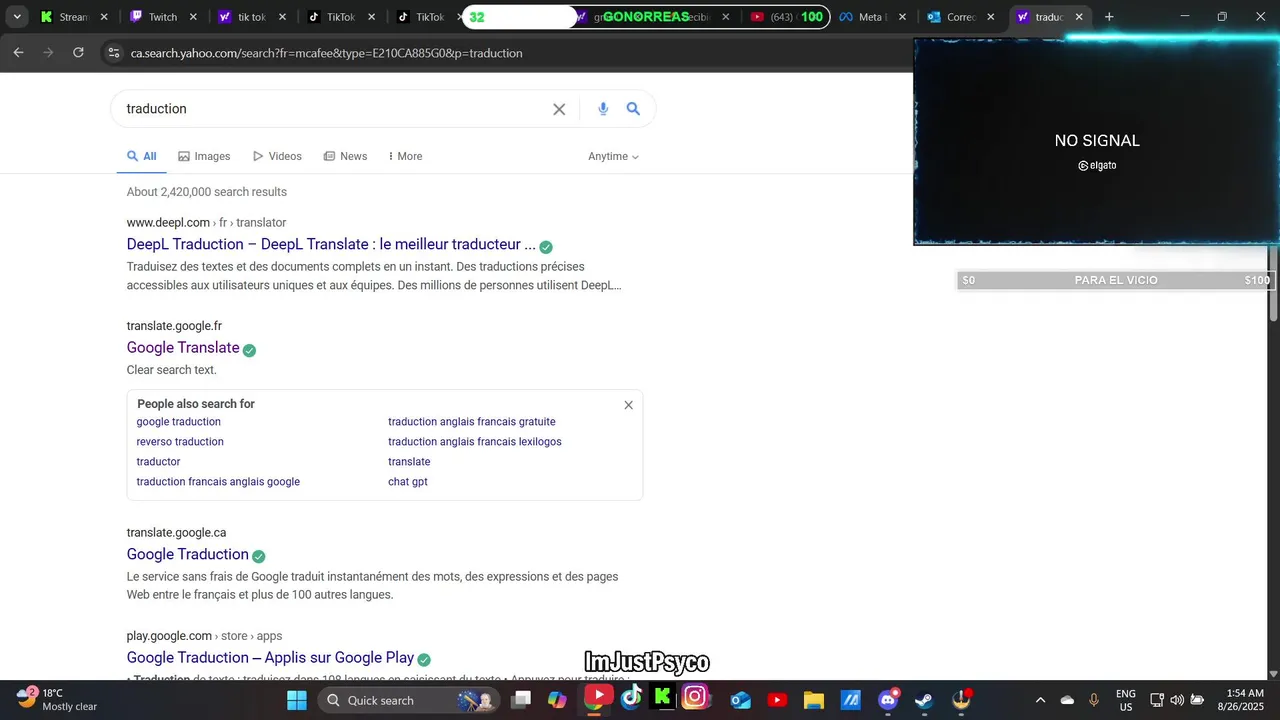Switch to the 'tik tok' Yahoo tab
Screen dimensions: 1280x720
pyautogui.click(x=252, y=17)
